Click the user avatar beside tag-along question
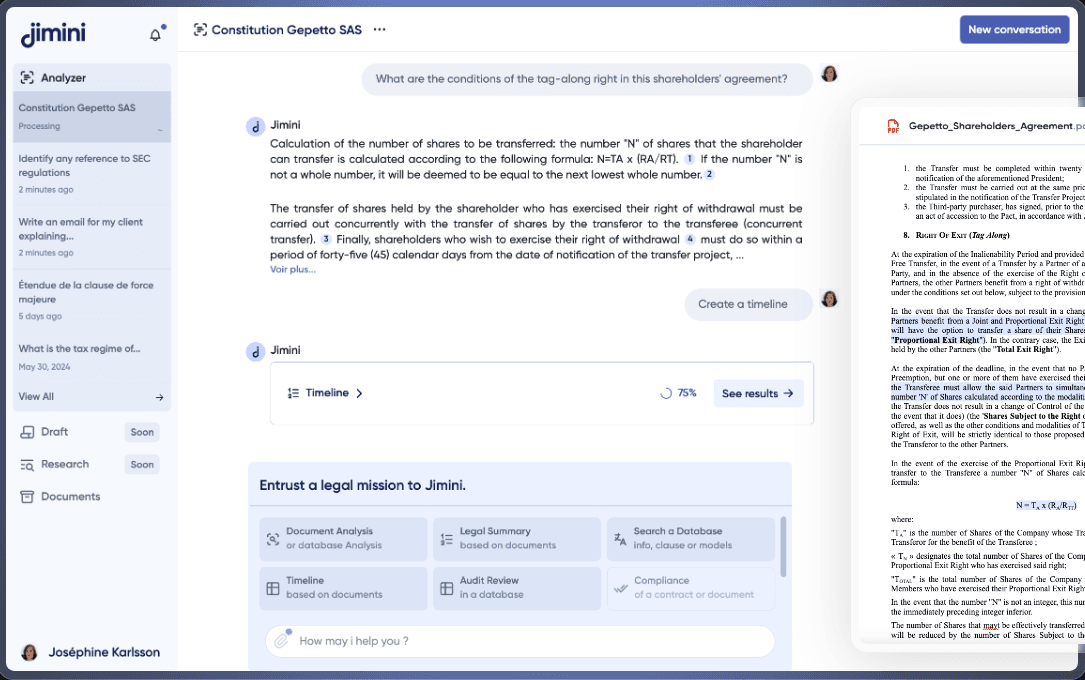 (x=829, y=73)
